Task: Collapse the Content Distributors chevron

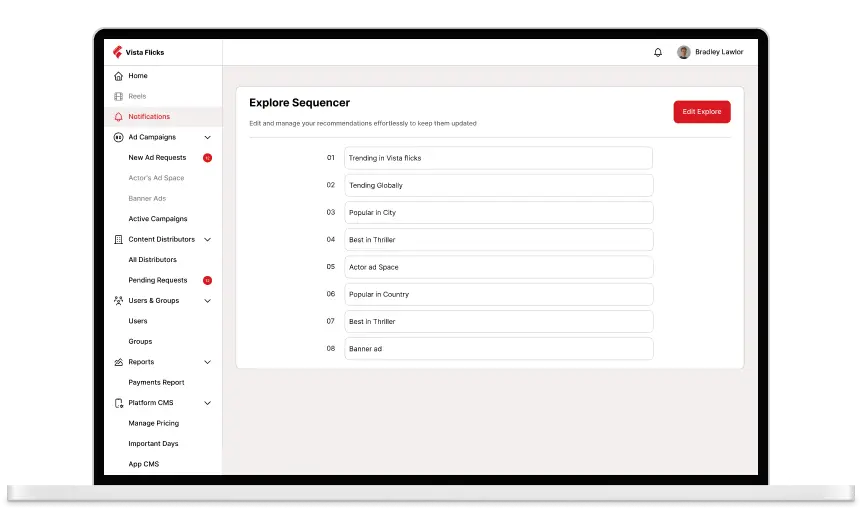Action: [x=207, y=240]
